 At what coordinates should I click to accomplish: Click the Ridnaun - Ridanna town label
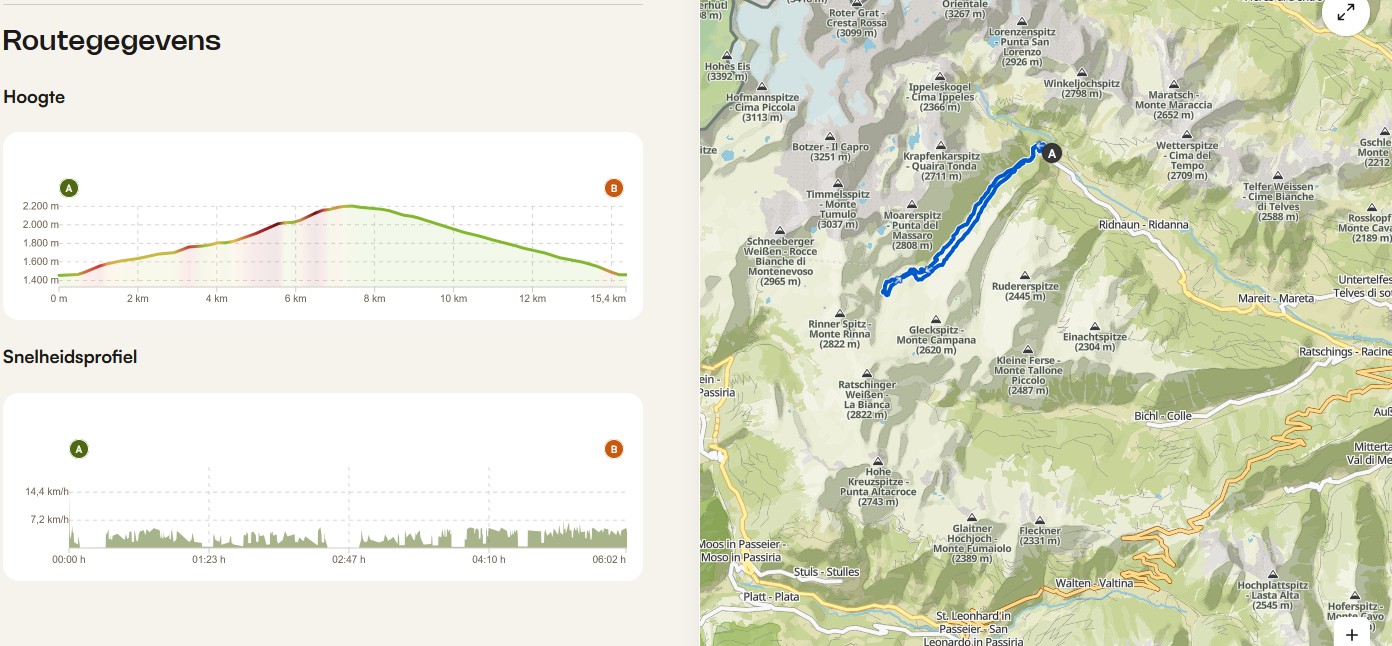(x=1143, y=225)
